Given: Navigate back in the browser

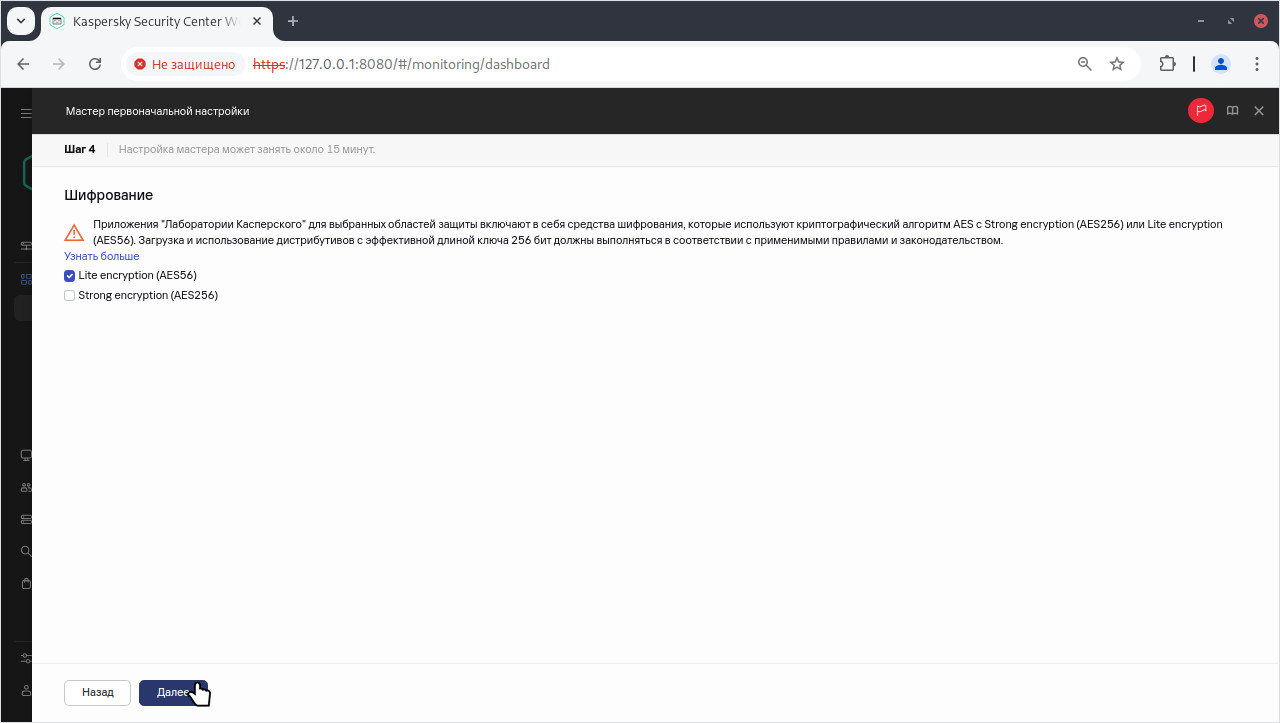Looking at the screenshot, I should point(24,64).
